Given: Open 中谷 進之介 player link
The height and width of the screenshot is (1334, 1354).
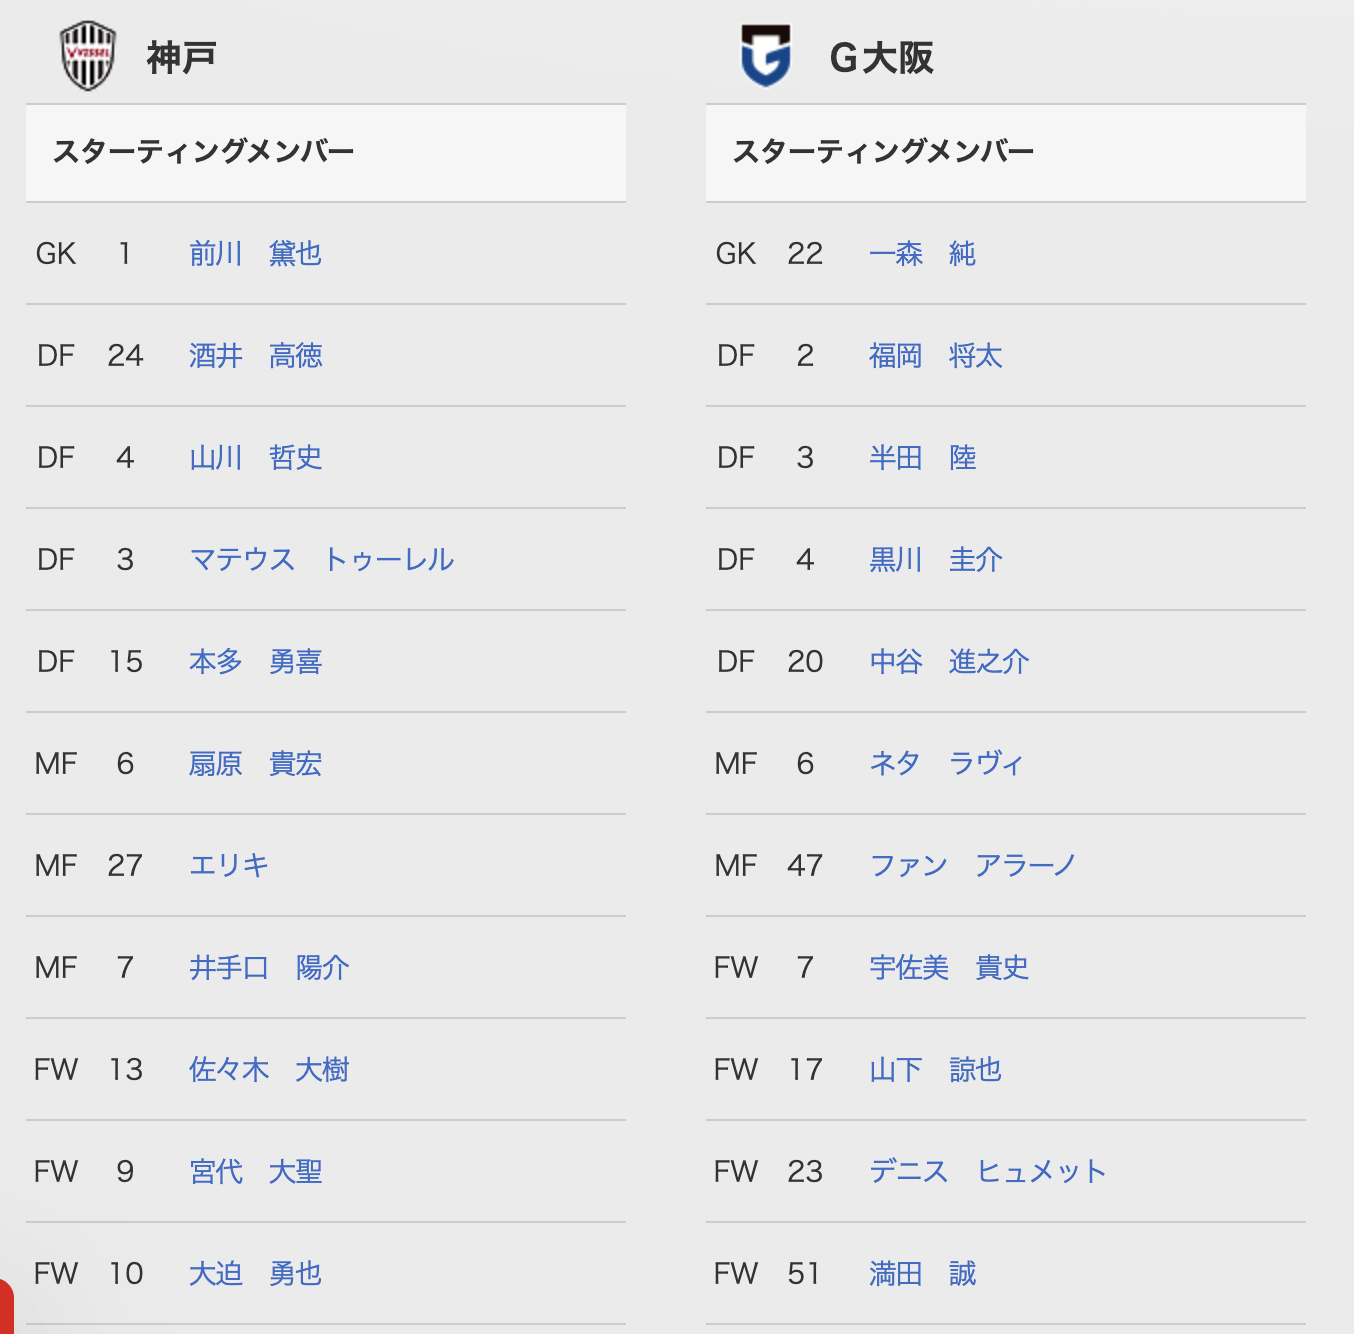Looking at the screenshot, I should 949,662.
